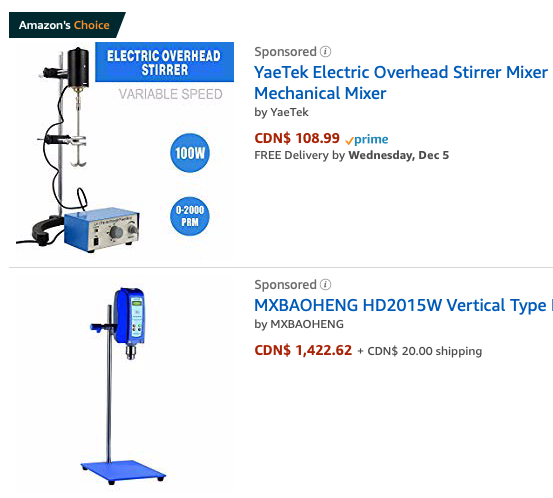This screenshot has width=553, height=498.
Task: Click the CDN$ 1,422.62 price
Action: [303, 350]
